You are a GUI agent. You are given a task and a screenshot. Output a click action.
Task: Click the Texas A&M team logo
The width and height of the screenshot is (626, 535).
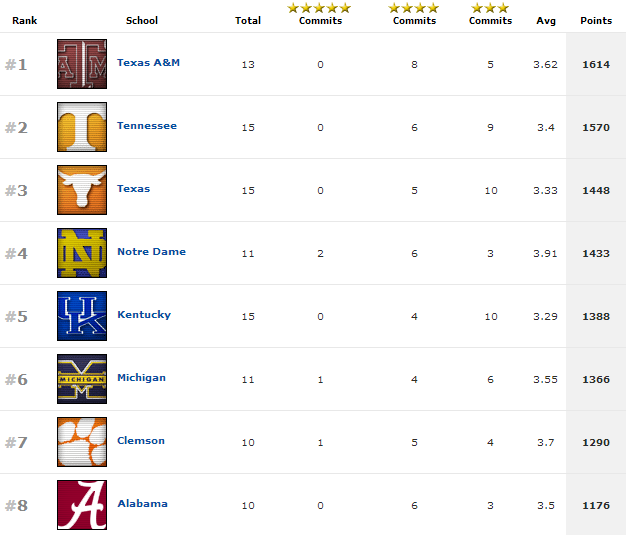tap(82, 64)
